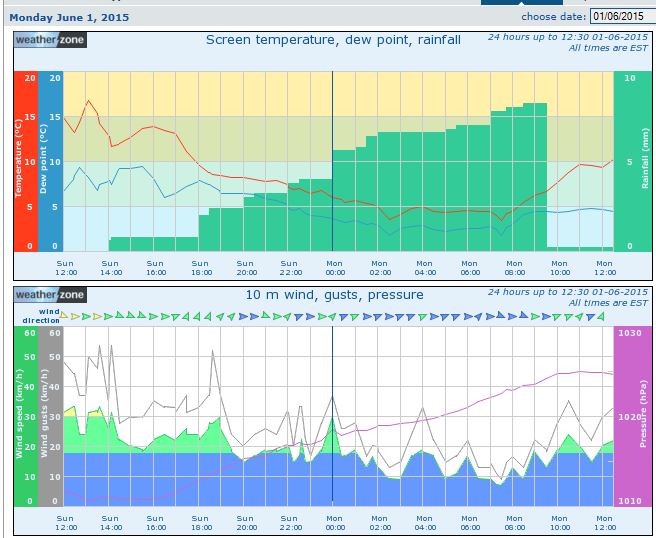
Task: Select the red Temperature axis bar
Action: [x=25, y=161]
